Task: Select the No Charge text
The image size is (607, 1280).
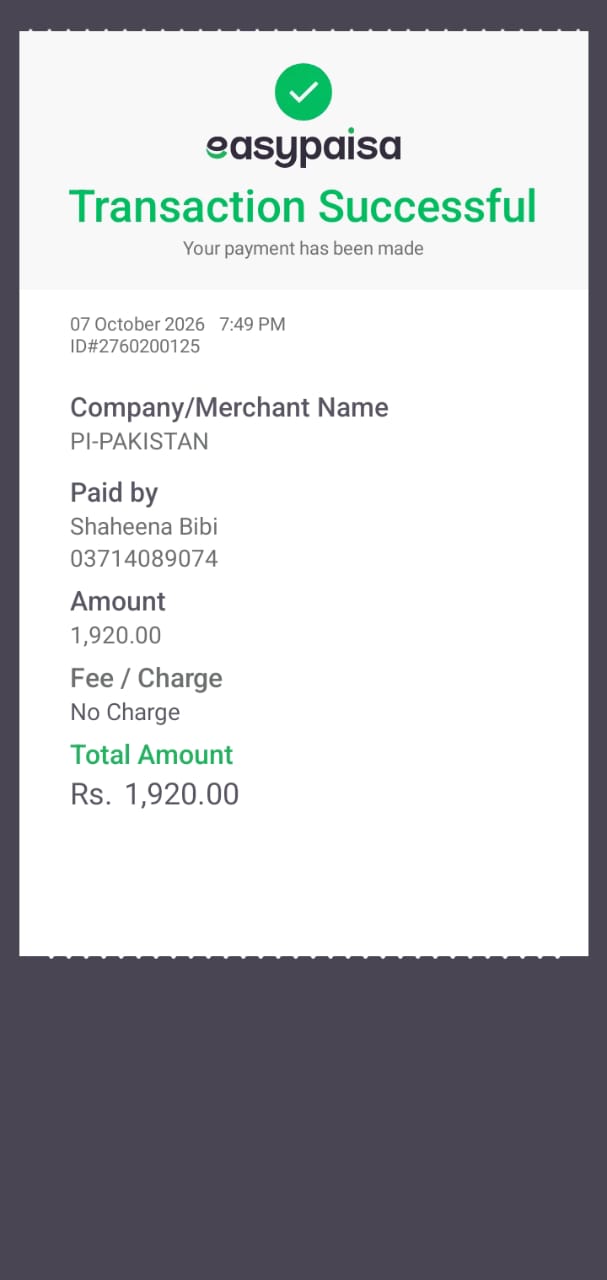Action: click(x=125, y=713)
